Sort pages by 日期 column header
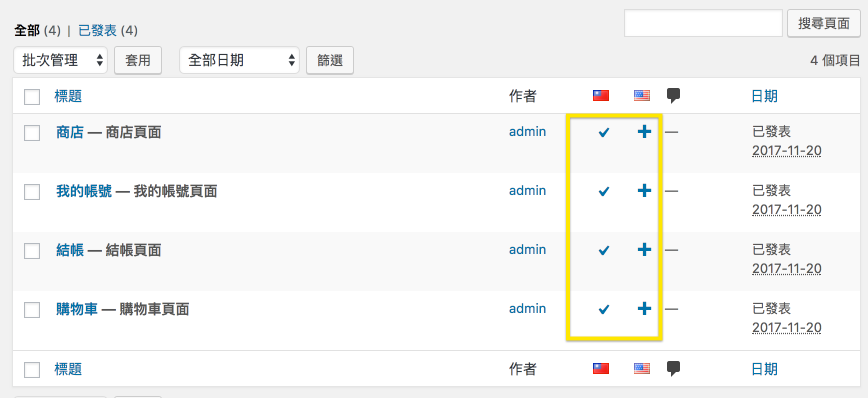This screenshot has height=398, width=868. point(764,96)
